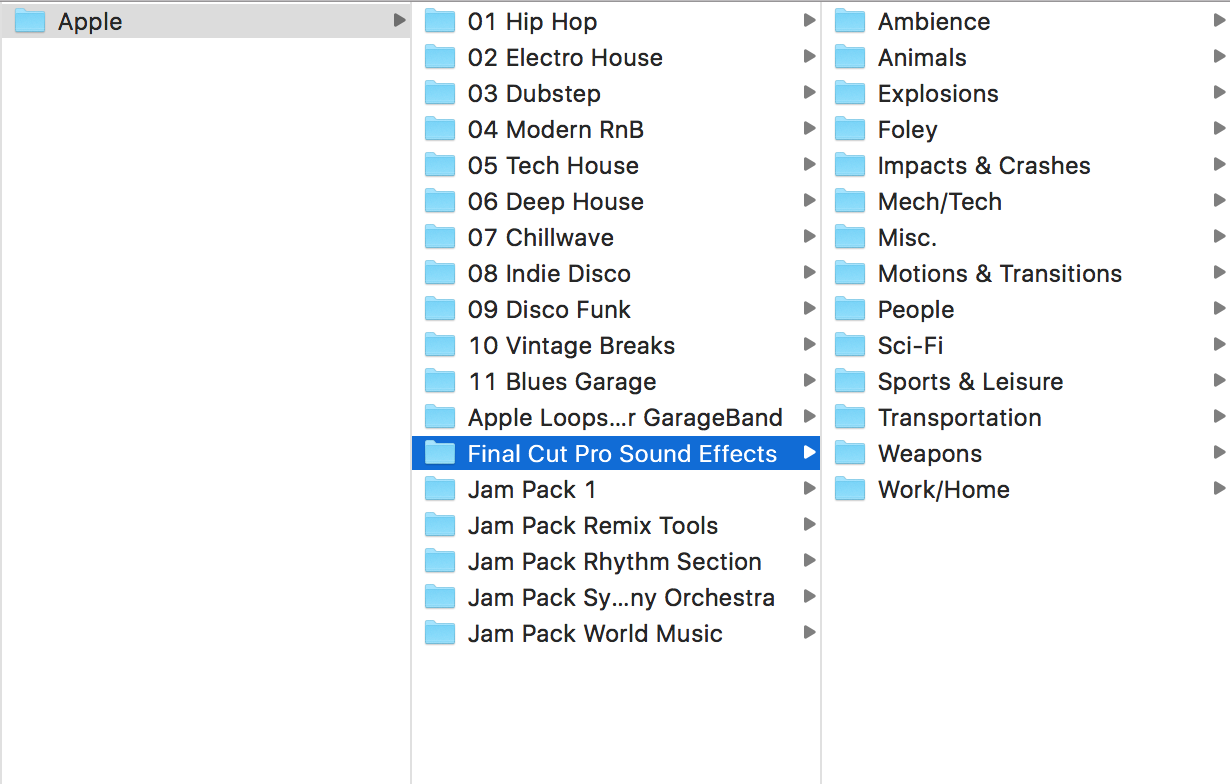Viewport: 1230px width, 784px height.
Task: Expand the Animals folder arrow
Action: [x=1219, y=57]
